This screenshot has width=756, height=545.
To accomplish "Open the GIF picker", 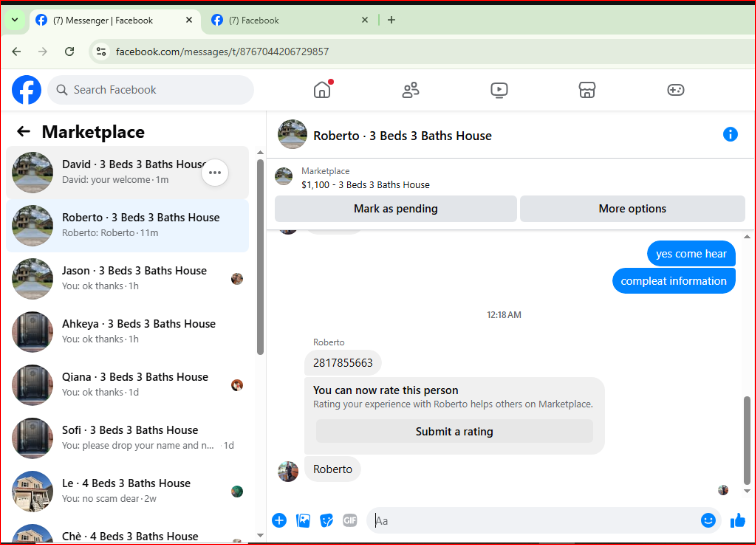I will pyautogui.click(x=350, y=520).
